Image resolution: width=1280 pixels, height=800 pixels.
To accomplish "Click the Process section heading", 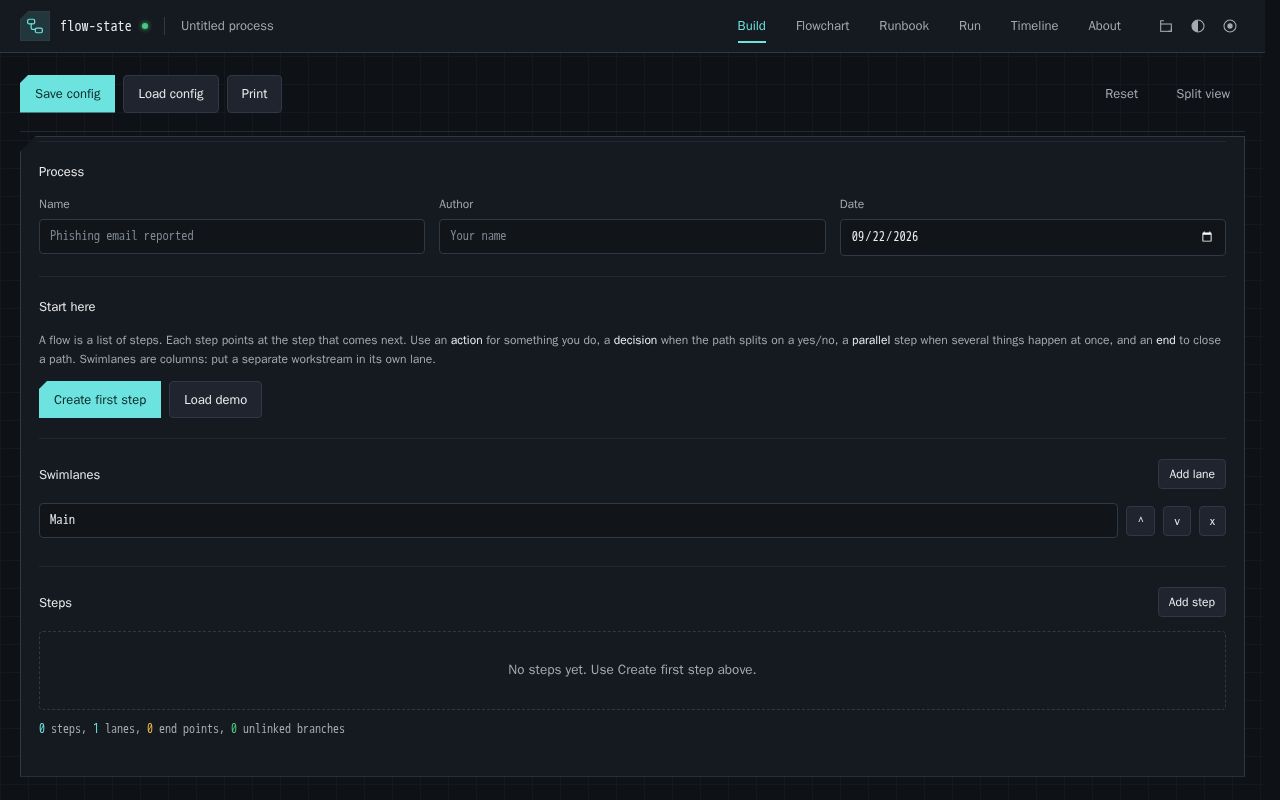I will [61, 172].
